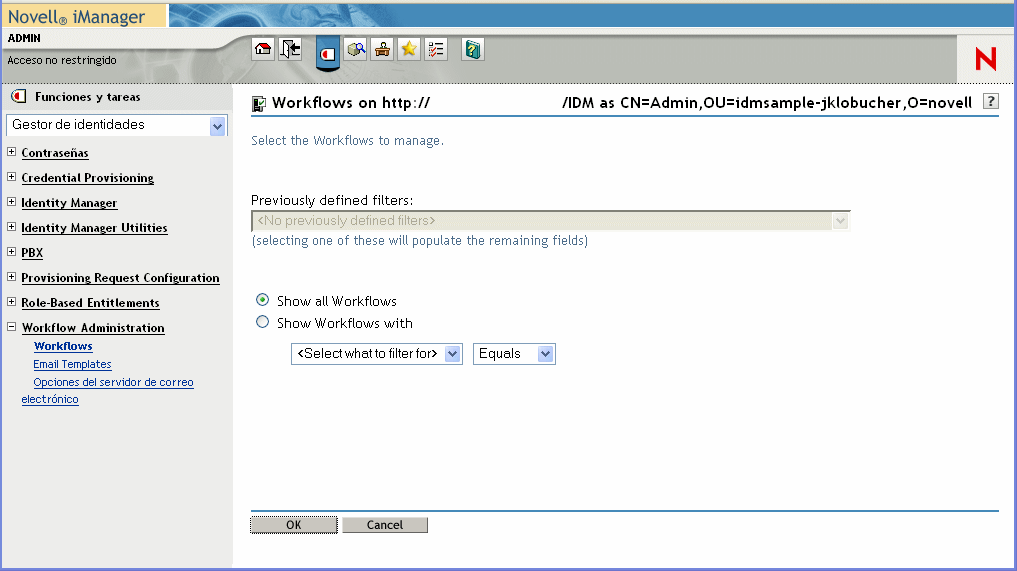Viewport: 1017px width, 571px height.
Task: Open the Identity Manager role link
Action: (69, 203)
